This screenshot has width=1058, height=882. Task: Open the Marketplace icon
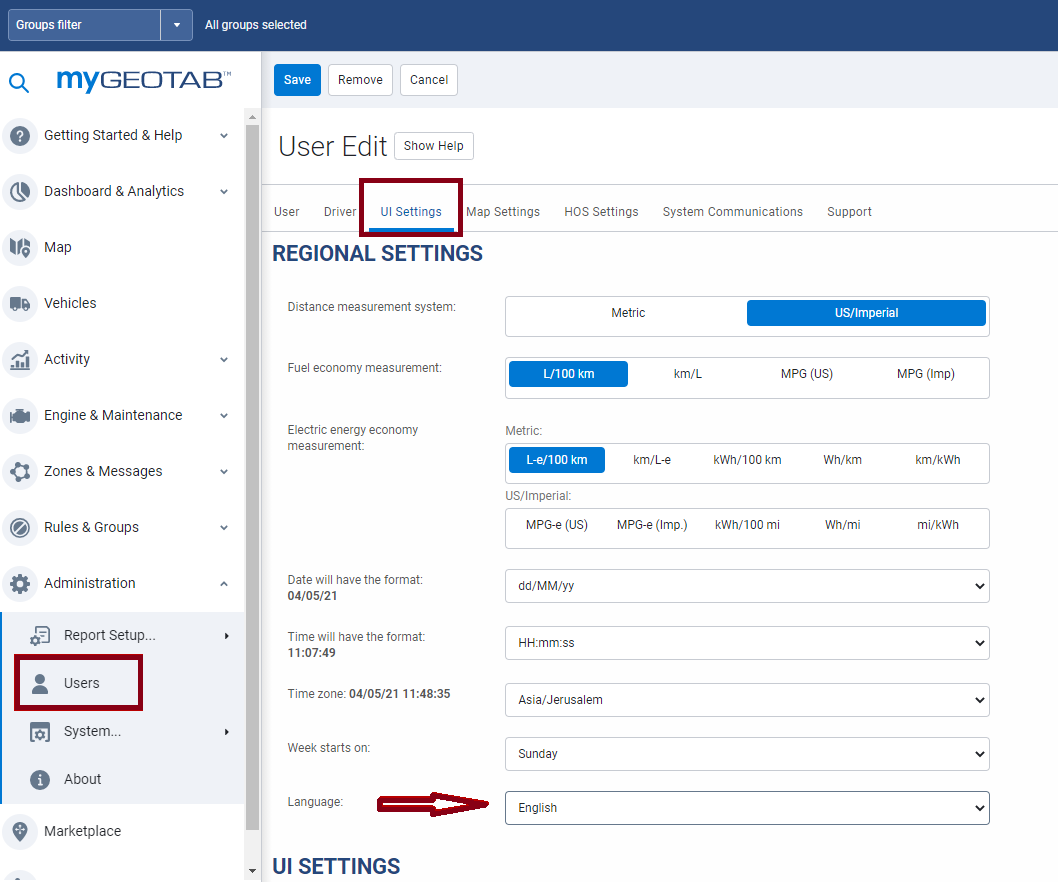tap(20, 831)
